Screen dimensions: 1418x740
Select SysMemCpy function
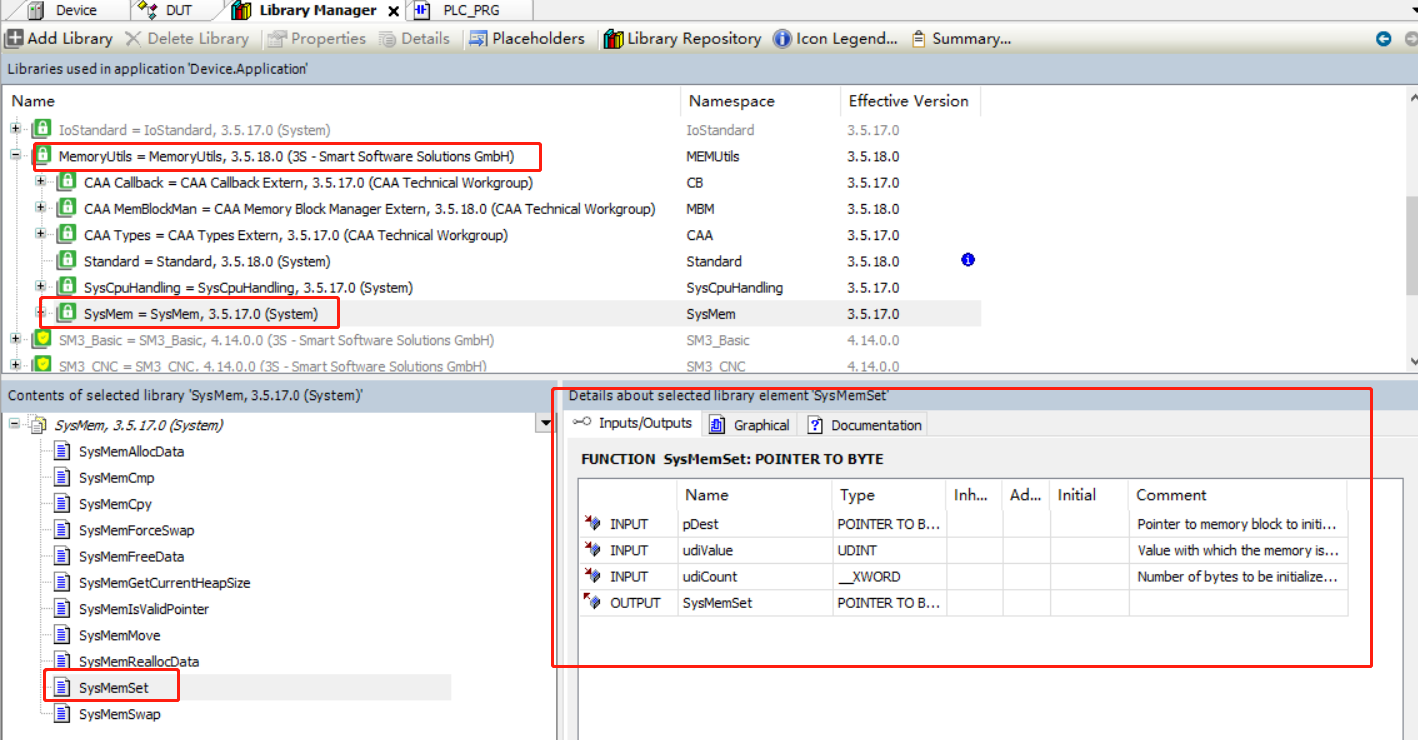point(115,504)
